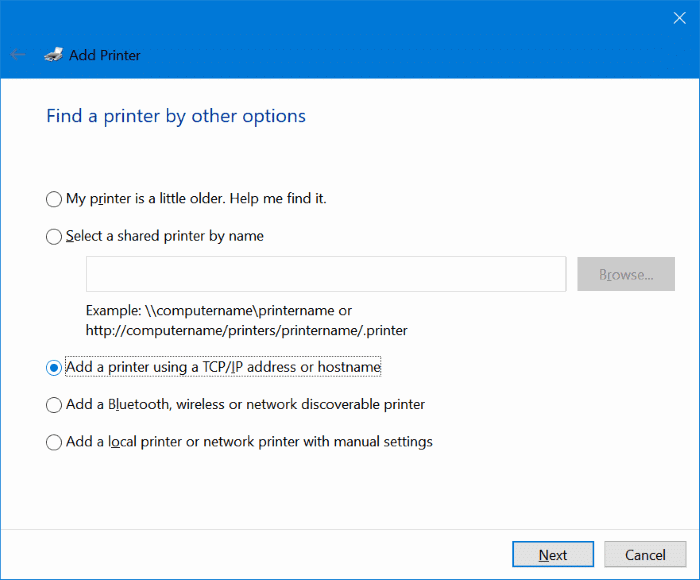The image size is (700, 580).
Task: Click the 'Add Printer' window title text
Action: [x=105, y=55]
